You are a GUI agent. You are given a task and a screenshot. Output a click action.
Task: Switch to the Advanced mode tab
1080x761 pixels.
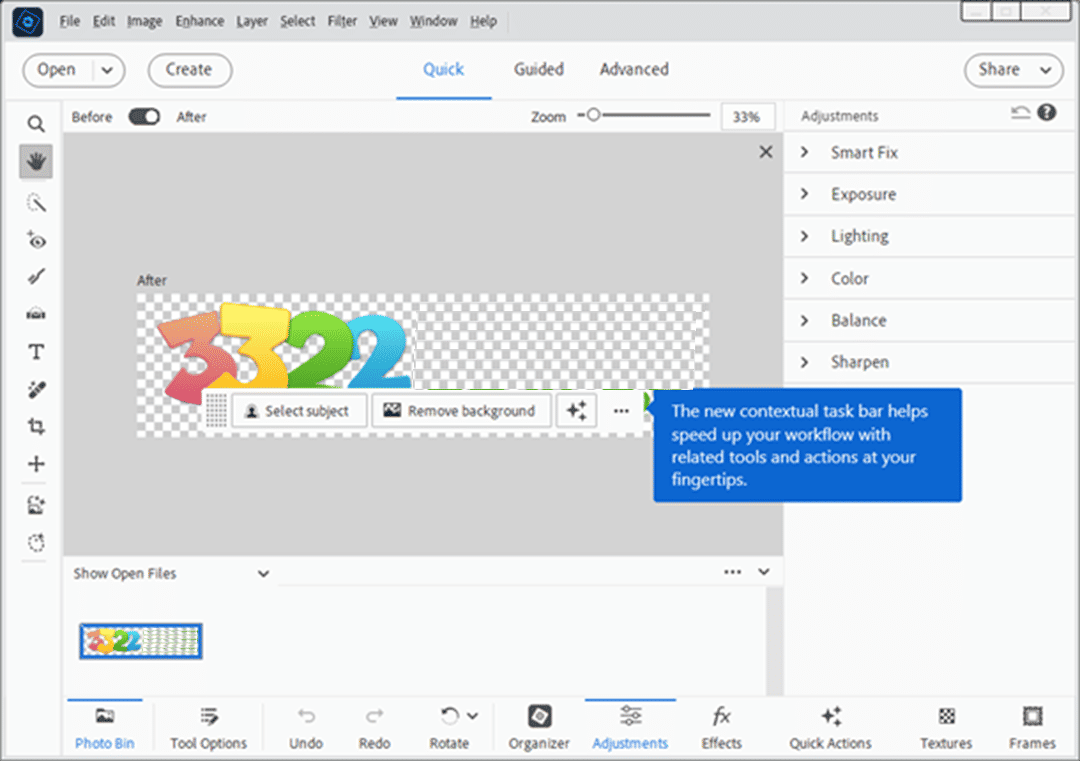tap(634, 70)
